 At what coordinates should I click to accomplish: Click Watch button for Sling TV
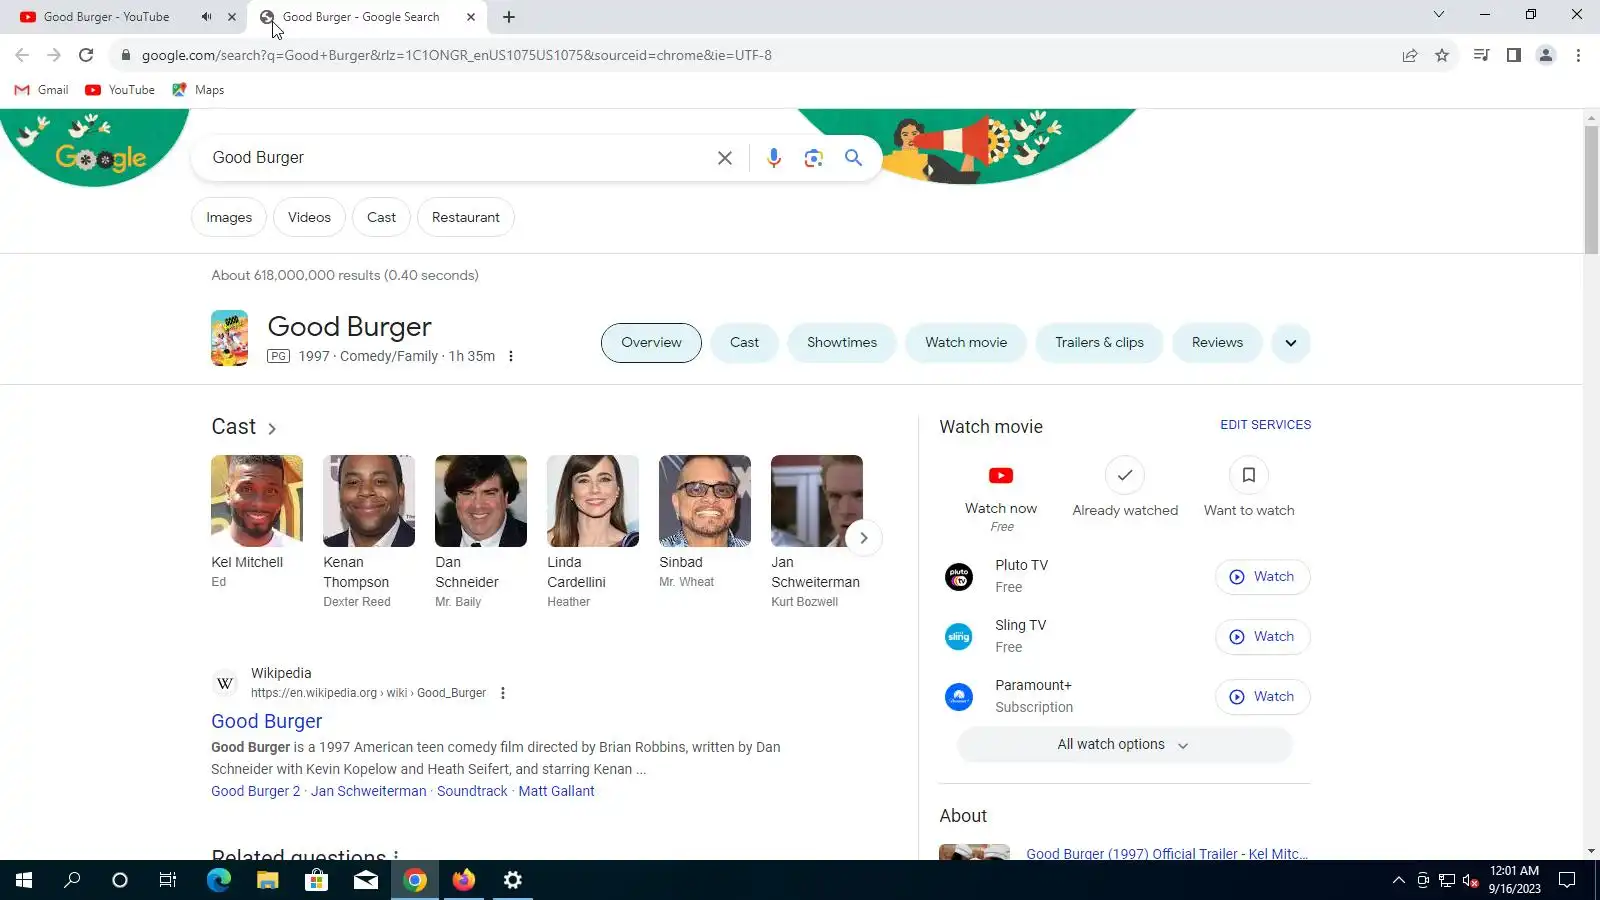pyautogui.click(x=1263, y=637)
